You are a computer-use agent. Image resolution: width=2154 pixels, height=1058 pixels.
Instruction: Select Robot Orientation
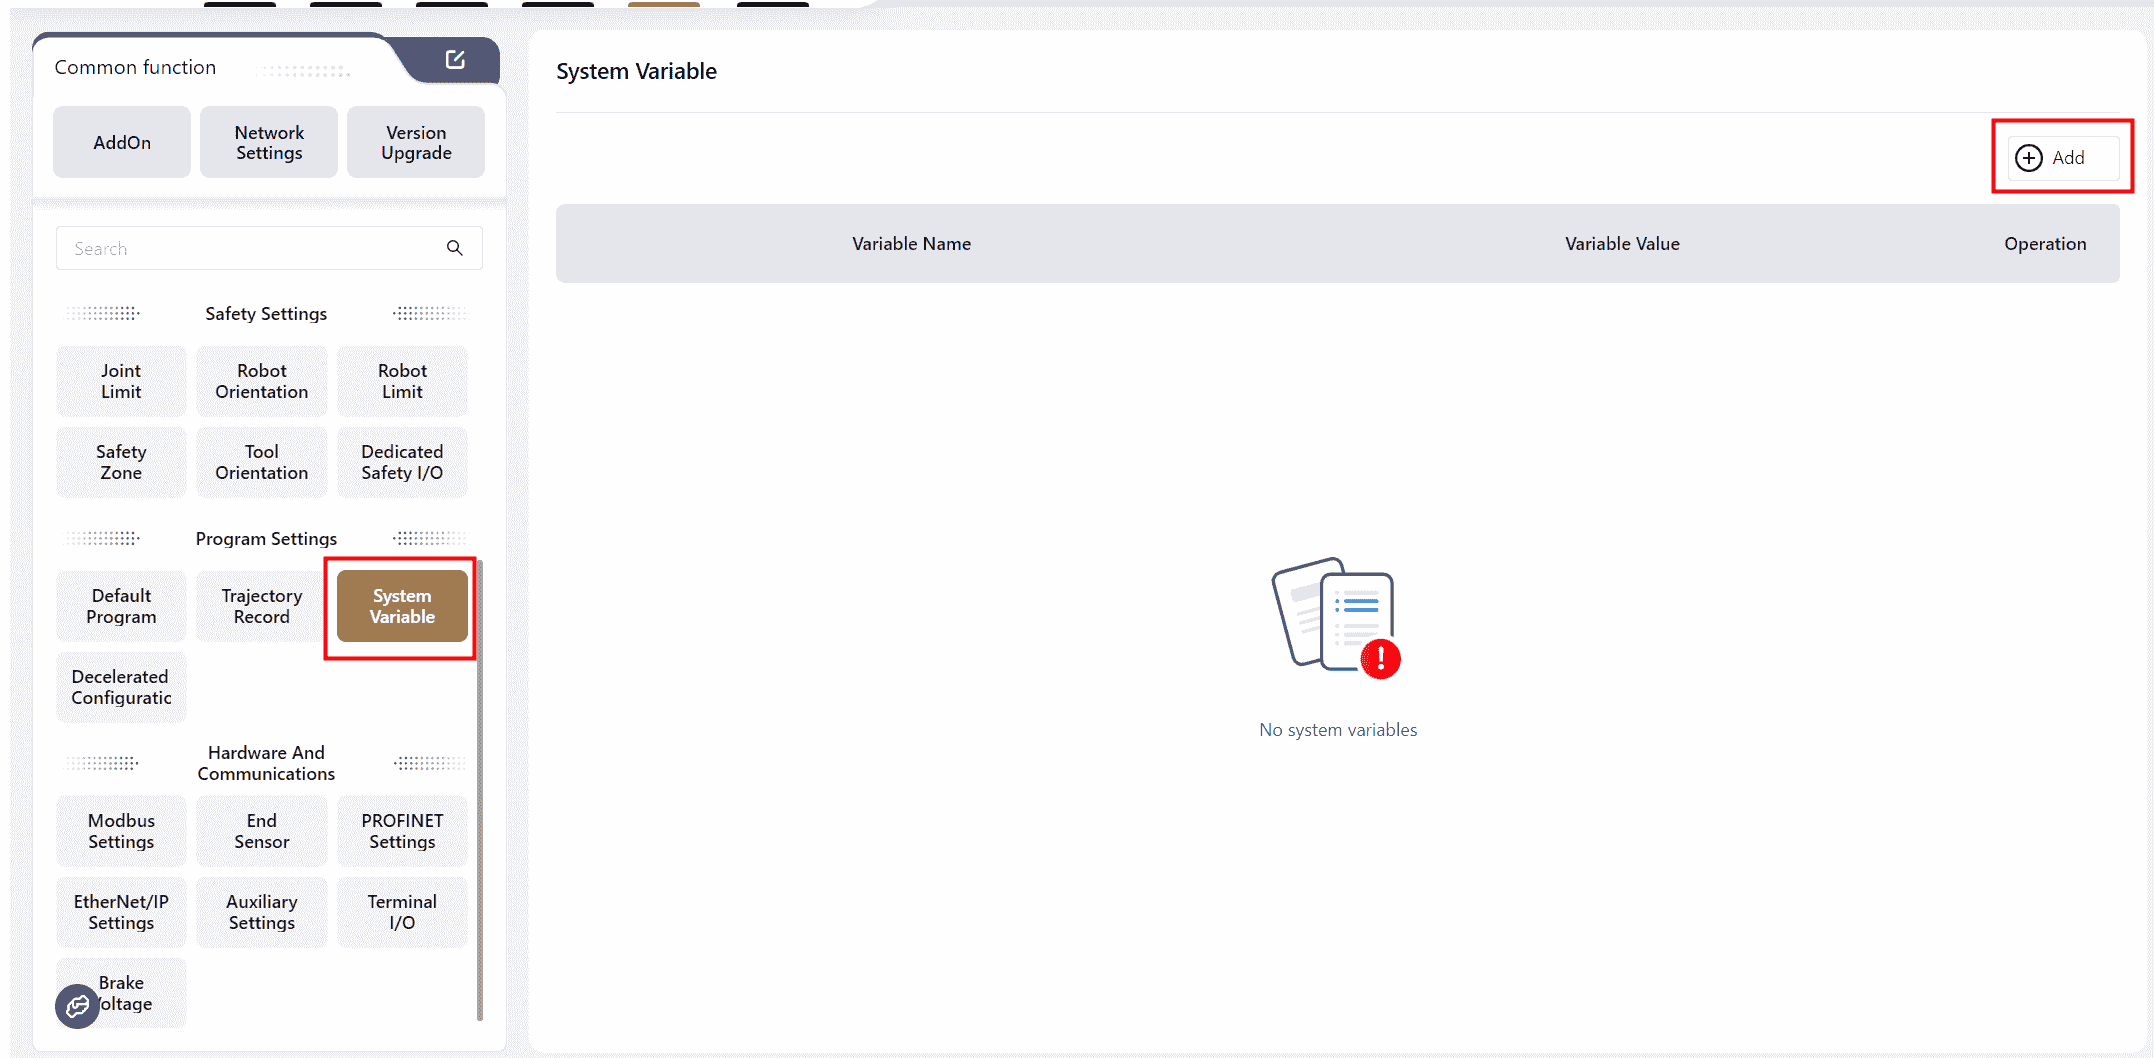tap(262, 381)
